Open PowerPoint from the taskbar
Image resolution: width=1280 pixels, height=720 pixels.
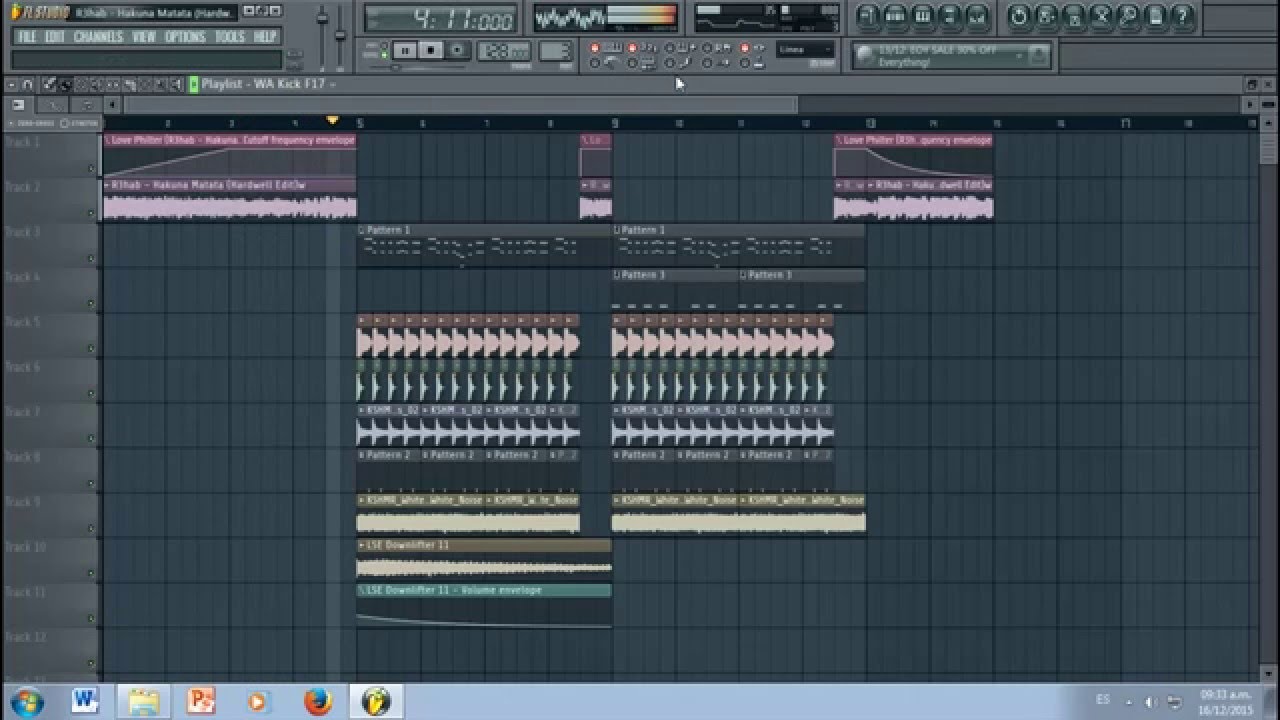click(201, 700)
